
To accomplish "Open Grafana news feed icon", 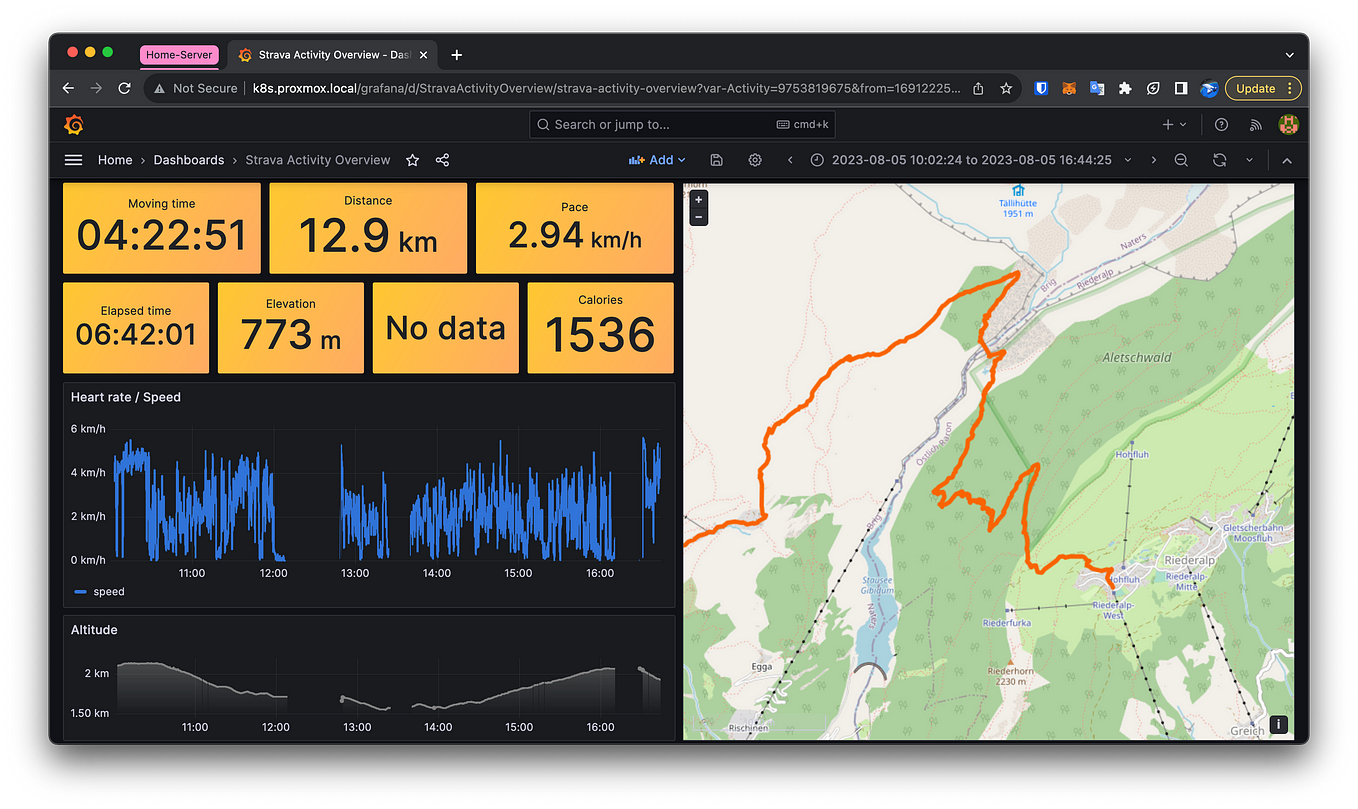I will (1256, 125).
